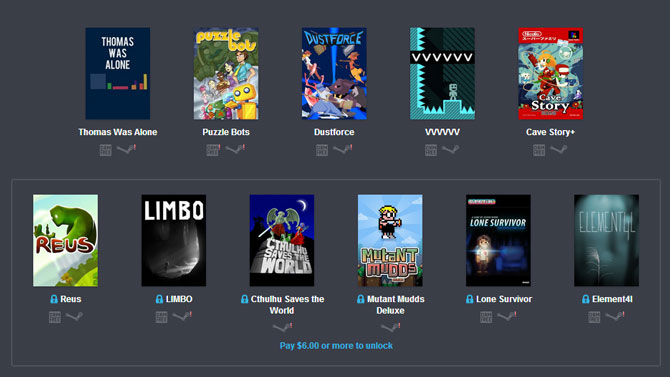This screenshot has height=377, width=670.
Task: Click the Steam icon under Thomas Was Alone
Action: [x=126, y=149]
